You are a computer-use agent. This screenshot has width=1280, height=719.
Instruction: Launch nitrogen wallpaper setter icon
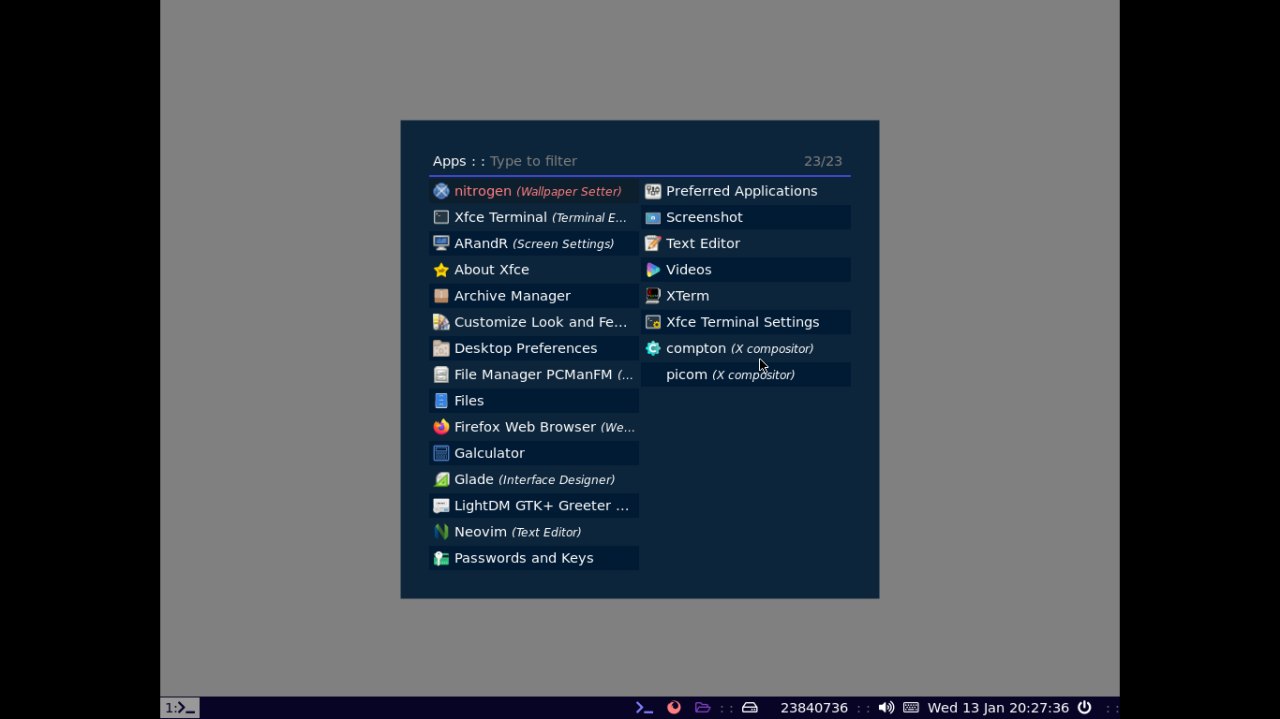441,191
